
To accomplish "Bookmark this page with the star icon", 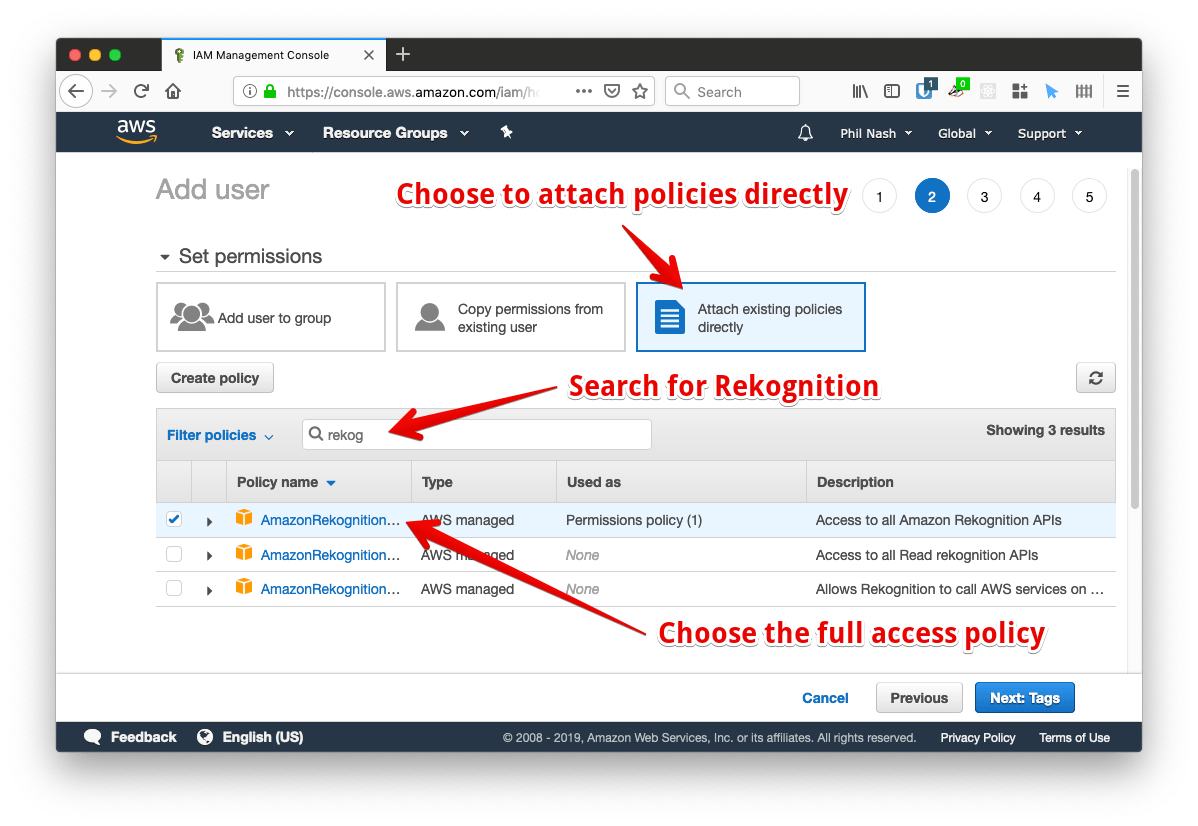I will [639, 91].
